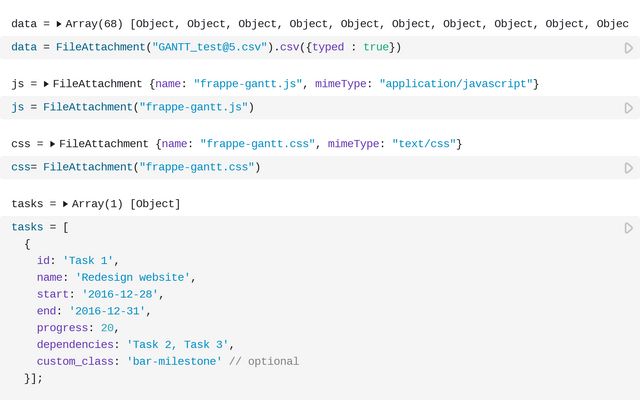This screenshot has height=400, width=640.
Task: Run the js FileAttachment cell
Action: 629,108
